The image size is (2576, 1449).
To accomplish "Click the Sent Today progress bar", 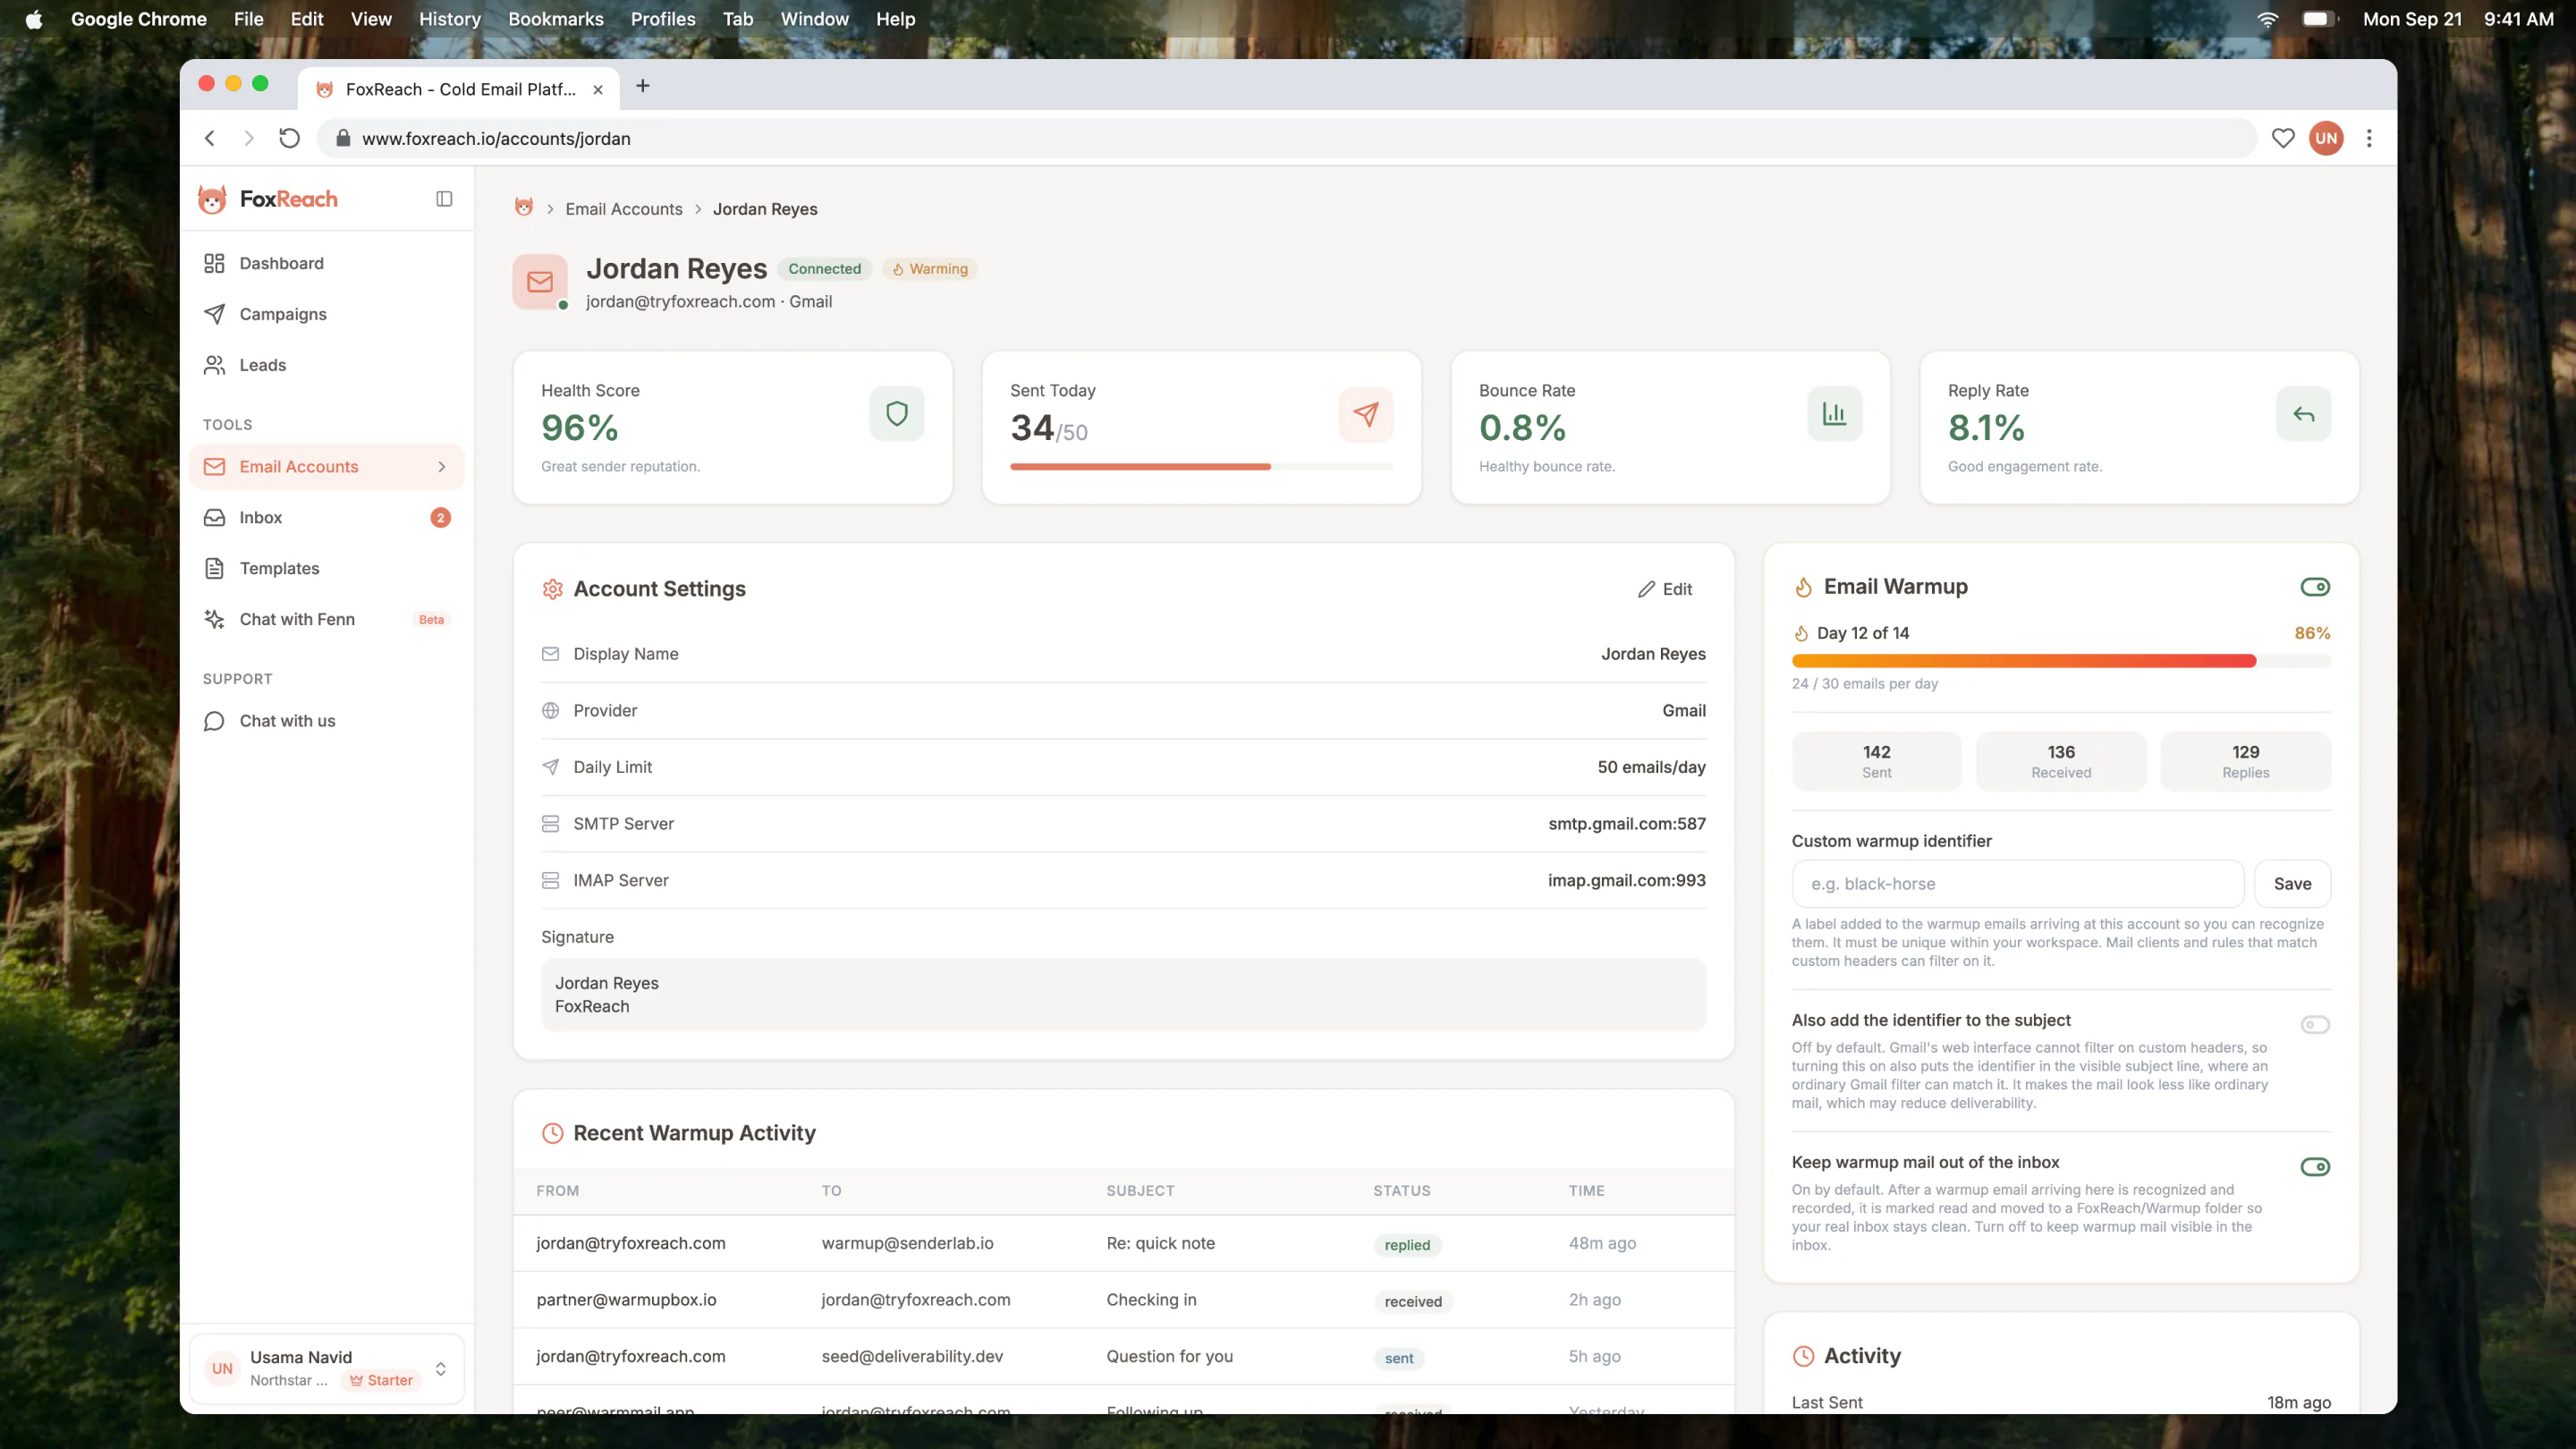I will tap(1201, 467).
